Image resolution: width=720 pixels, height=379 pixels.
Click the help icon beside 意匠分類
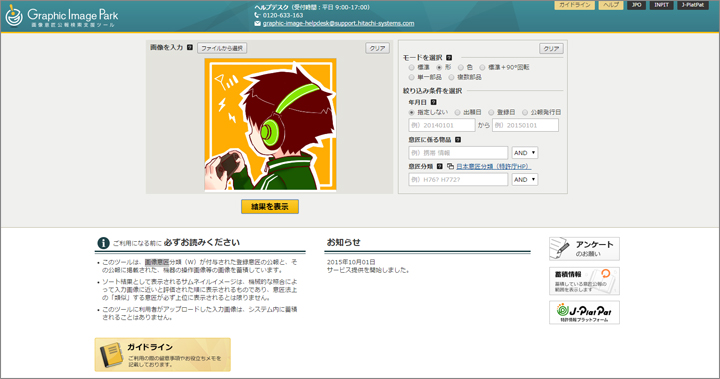(x=439, y=166)
